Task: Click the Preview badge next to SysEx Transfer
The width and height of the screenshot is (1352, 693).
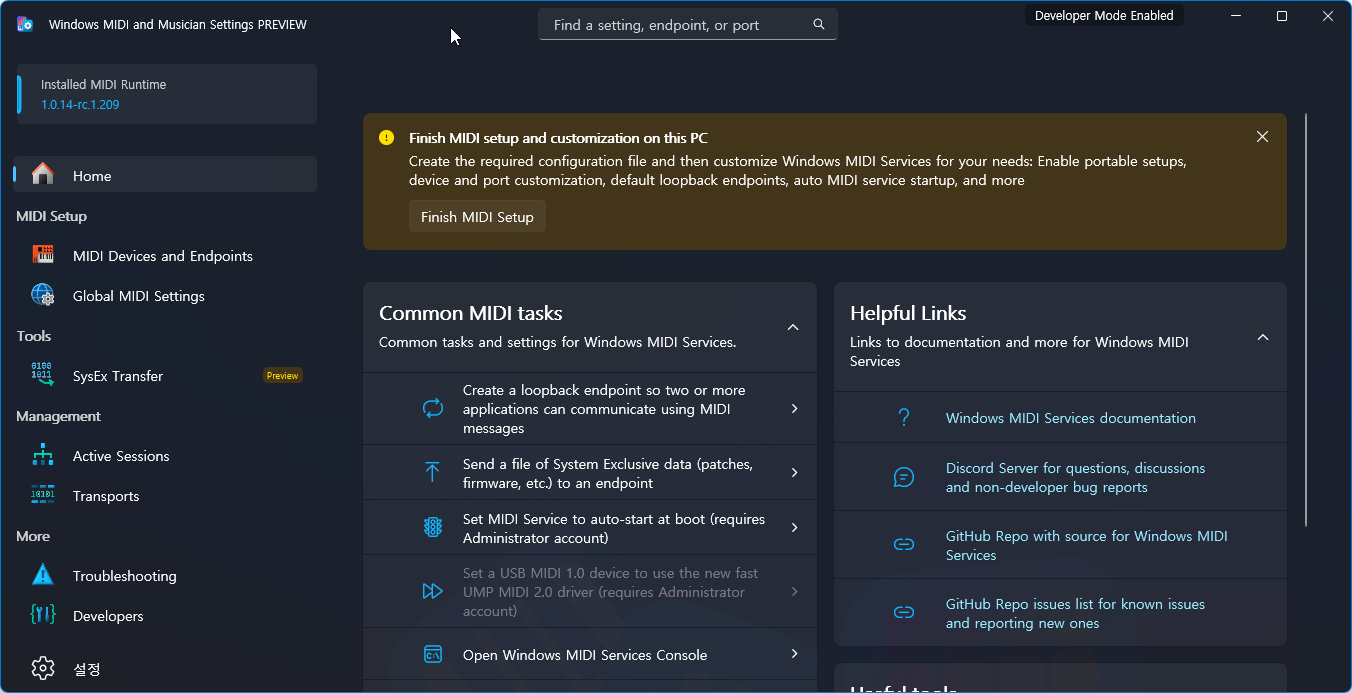Action: (282, 375)
